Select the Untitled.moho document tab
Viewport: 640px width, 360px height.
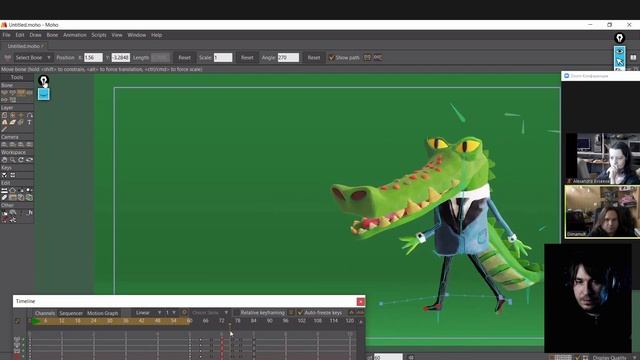coord(25,46)
